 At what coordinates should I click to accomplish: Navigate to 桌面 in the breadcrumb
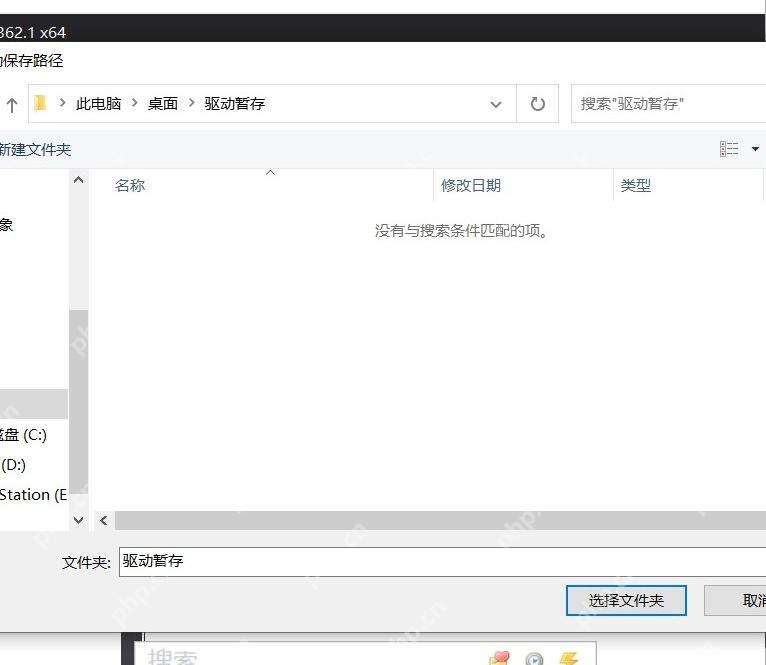(x=163, y=104)
